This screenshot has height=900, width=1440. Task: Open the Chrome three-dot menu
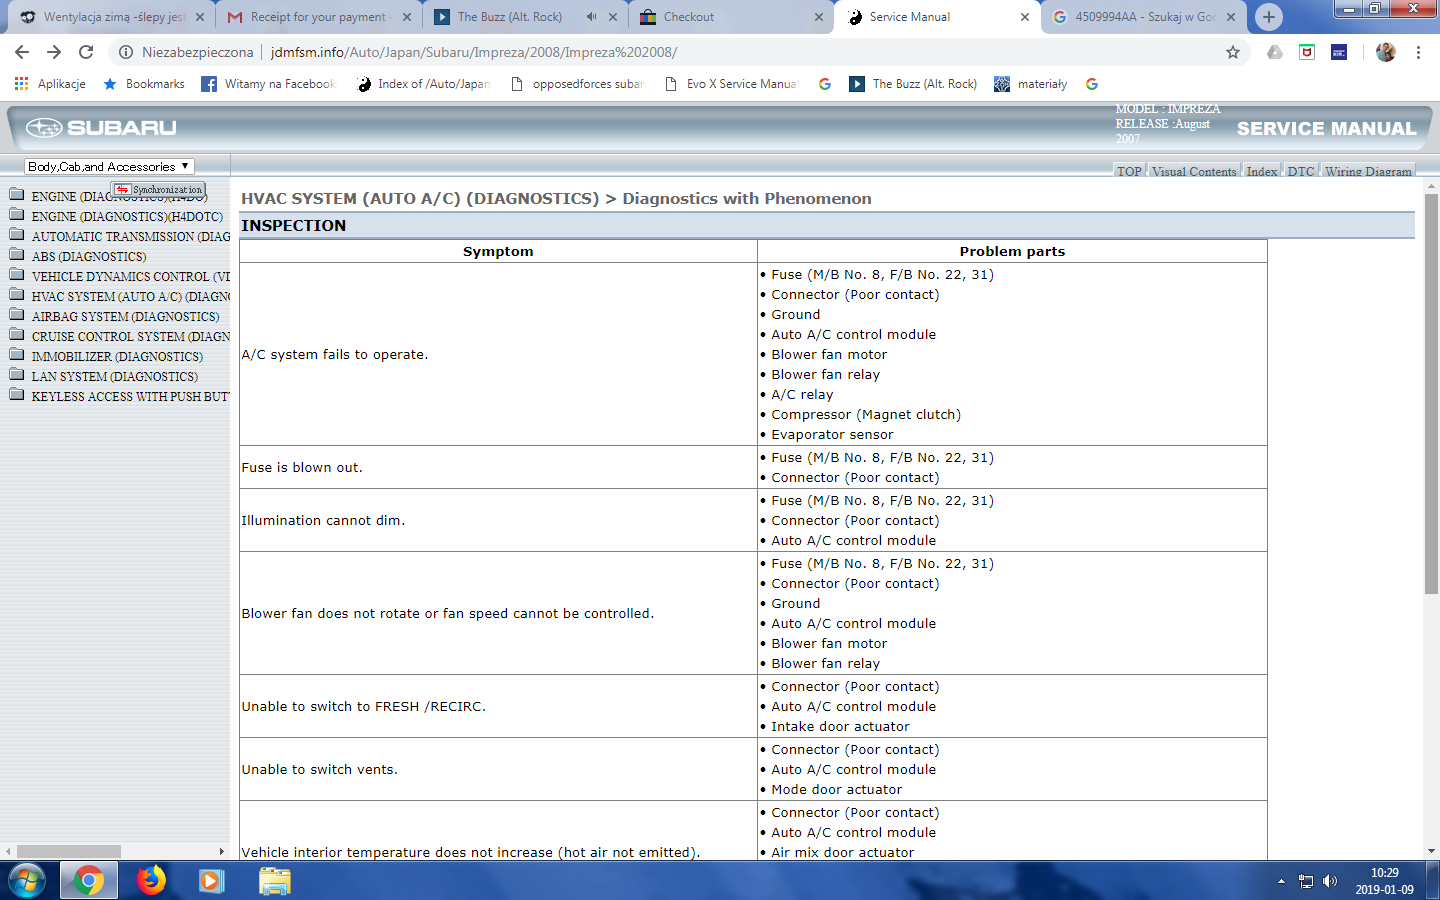pos(1418,52)
